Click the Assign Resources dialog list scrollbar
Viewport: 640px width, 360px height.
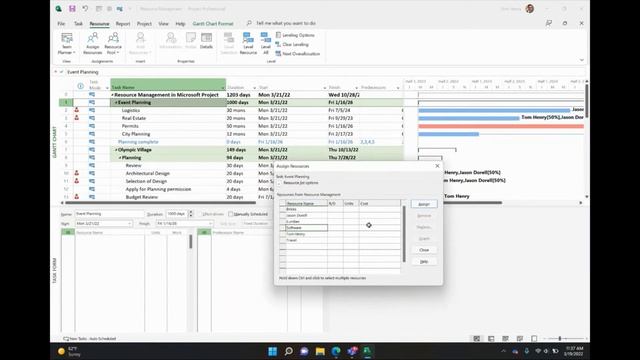[404, 233]
